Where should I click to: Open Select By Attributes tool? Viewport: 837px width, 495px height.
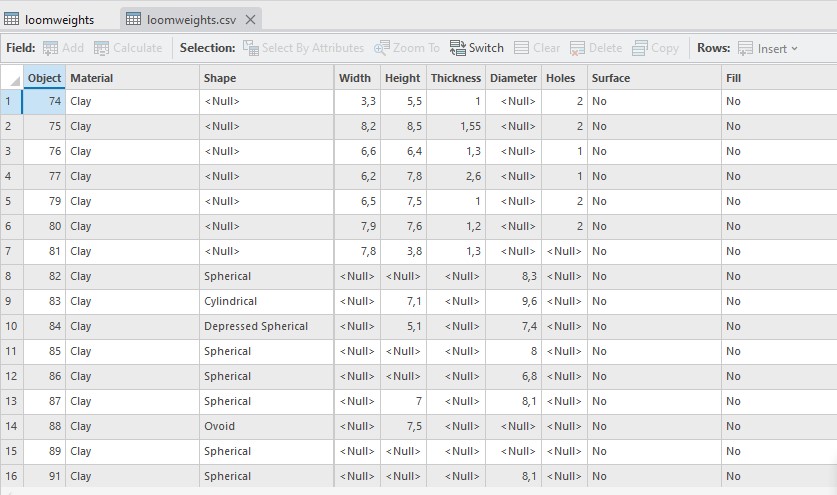[x=251, y=48]
